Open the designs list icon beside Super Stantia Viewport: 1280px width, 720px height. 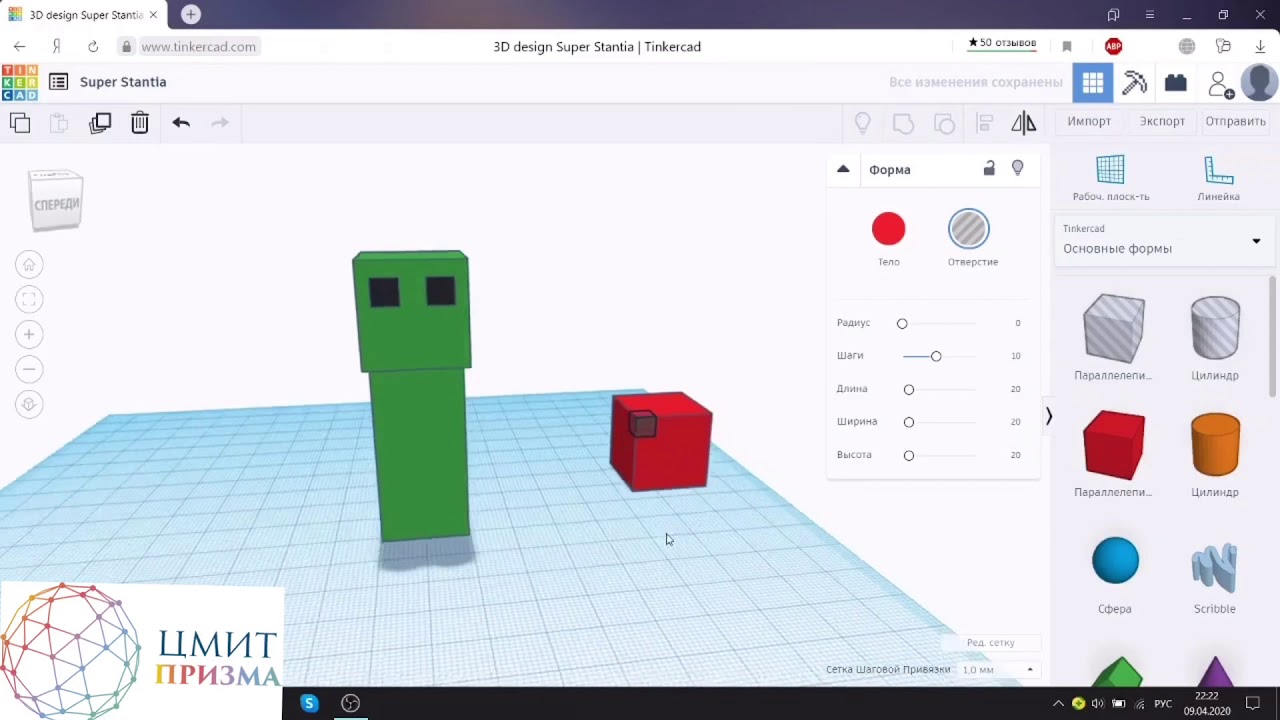point(58,82)
